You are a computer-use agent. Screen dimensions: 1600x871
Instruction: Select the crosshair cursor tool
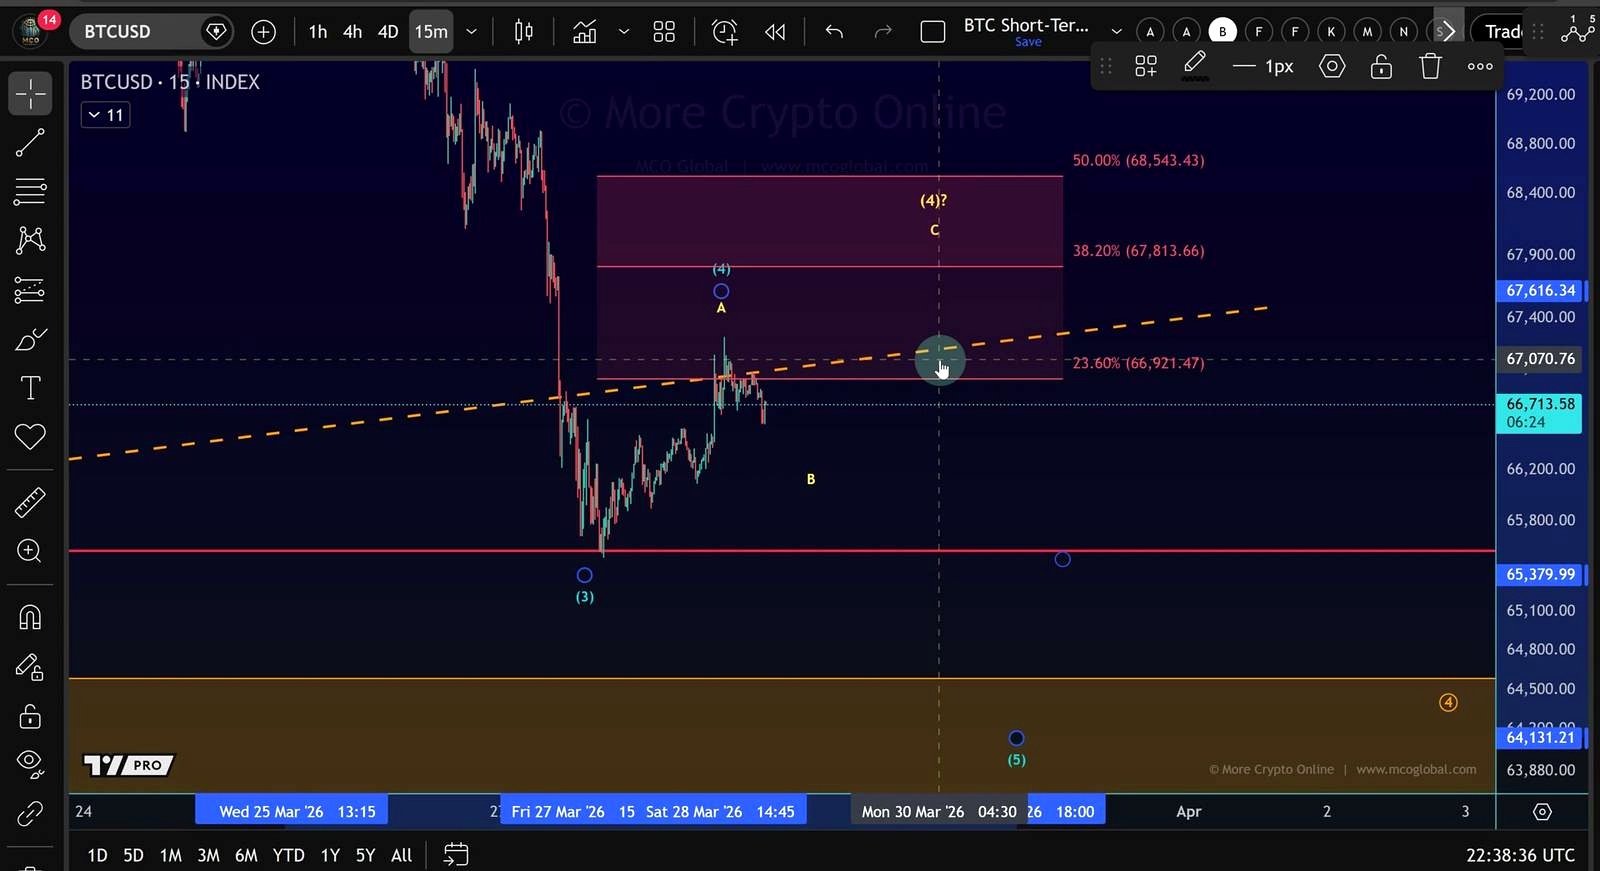point(30,94)
